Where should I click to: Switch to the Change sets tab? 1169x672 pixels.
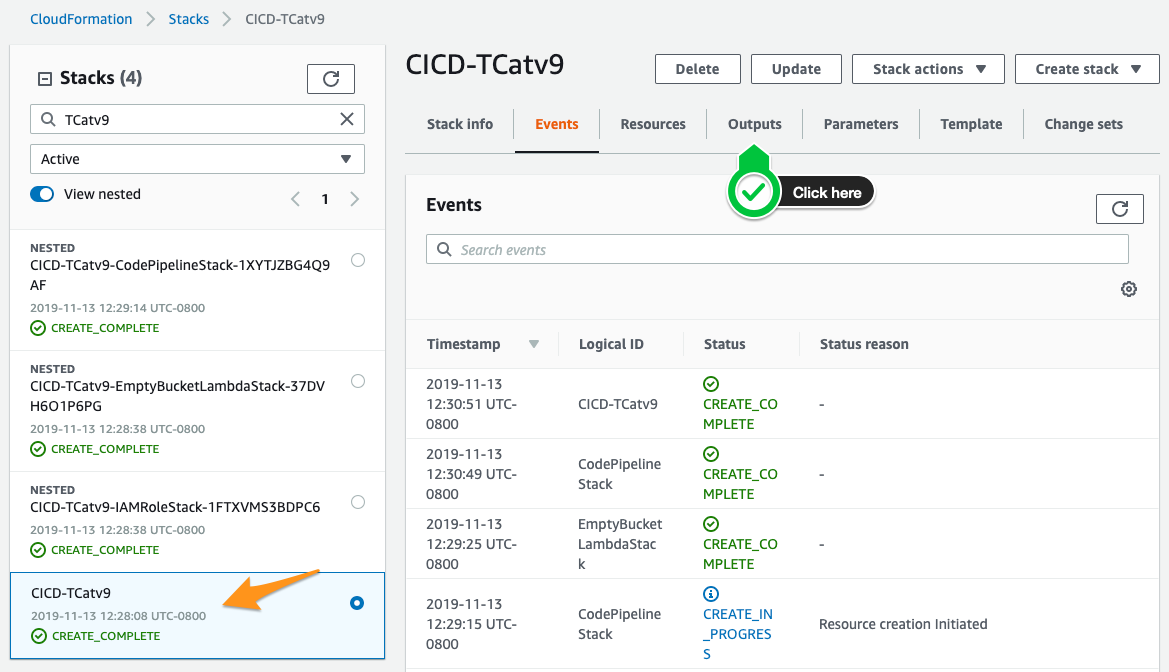coord(1083,124)
